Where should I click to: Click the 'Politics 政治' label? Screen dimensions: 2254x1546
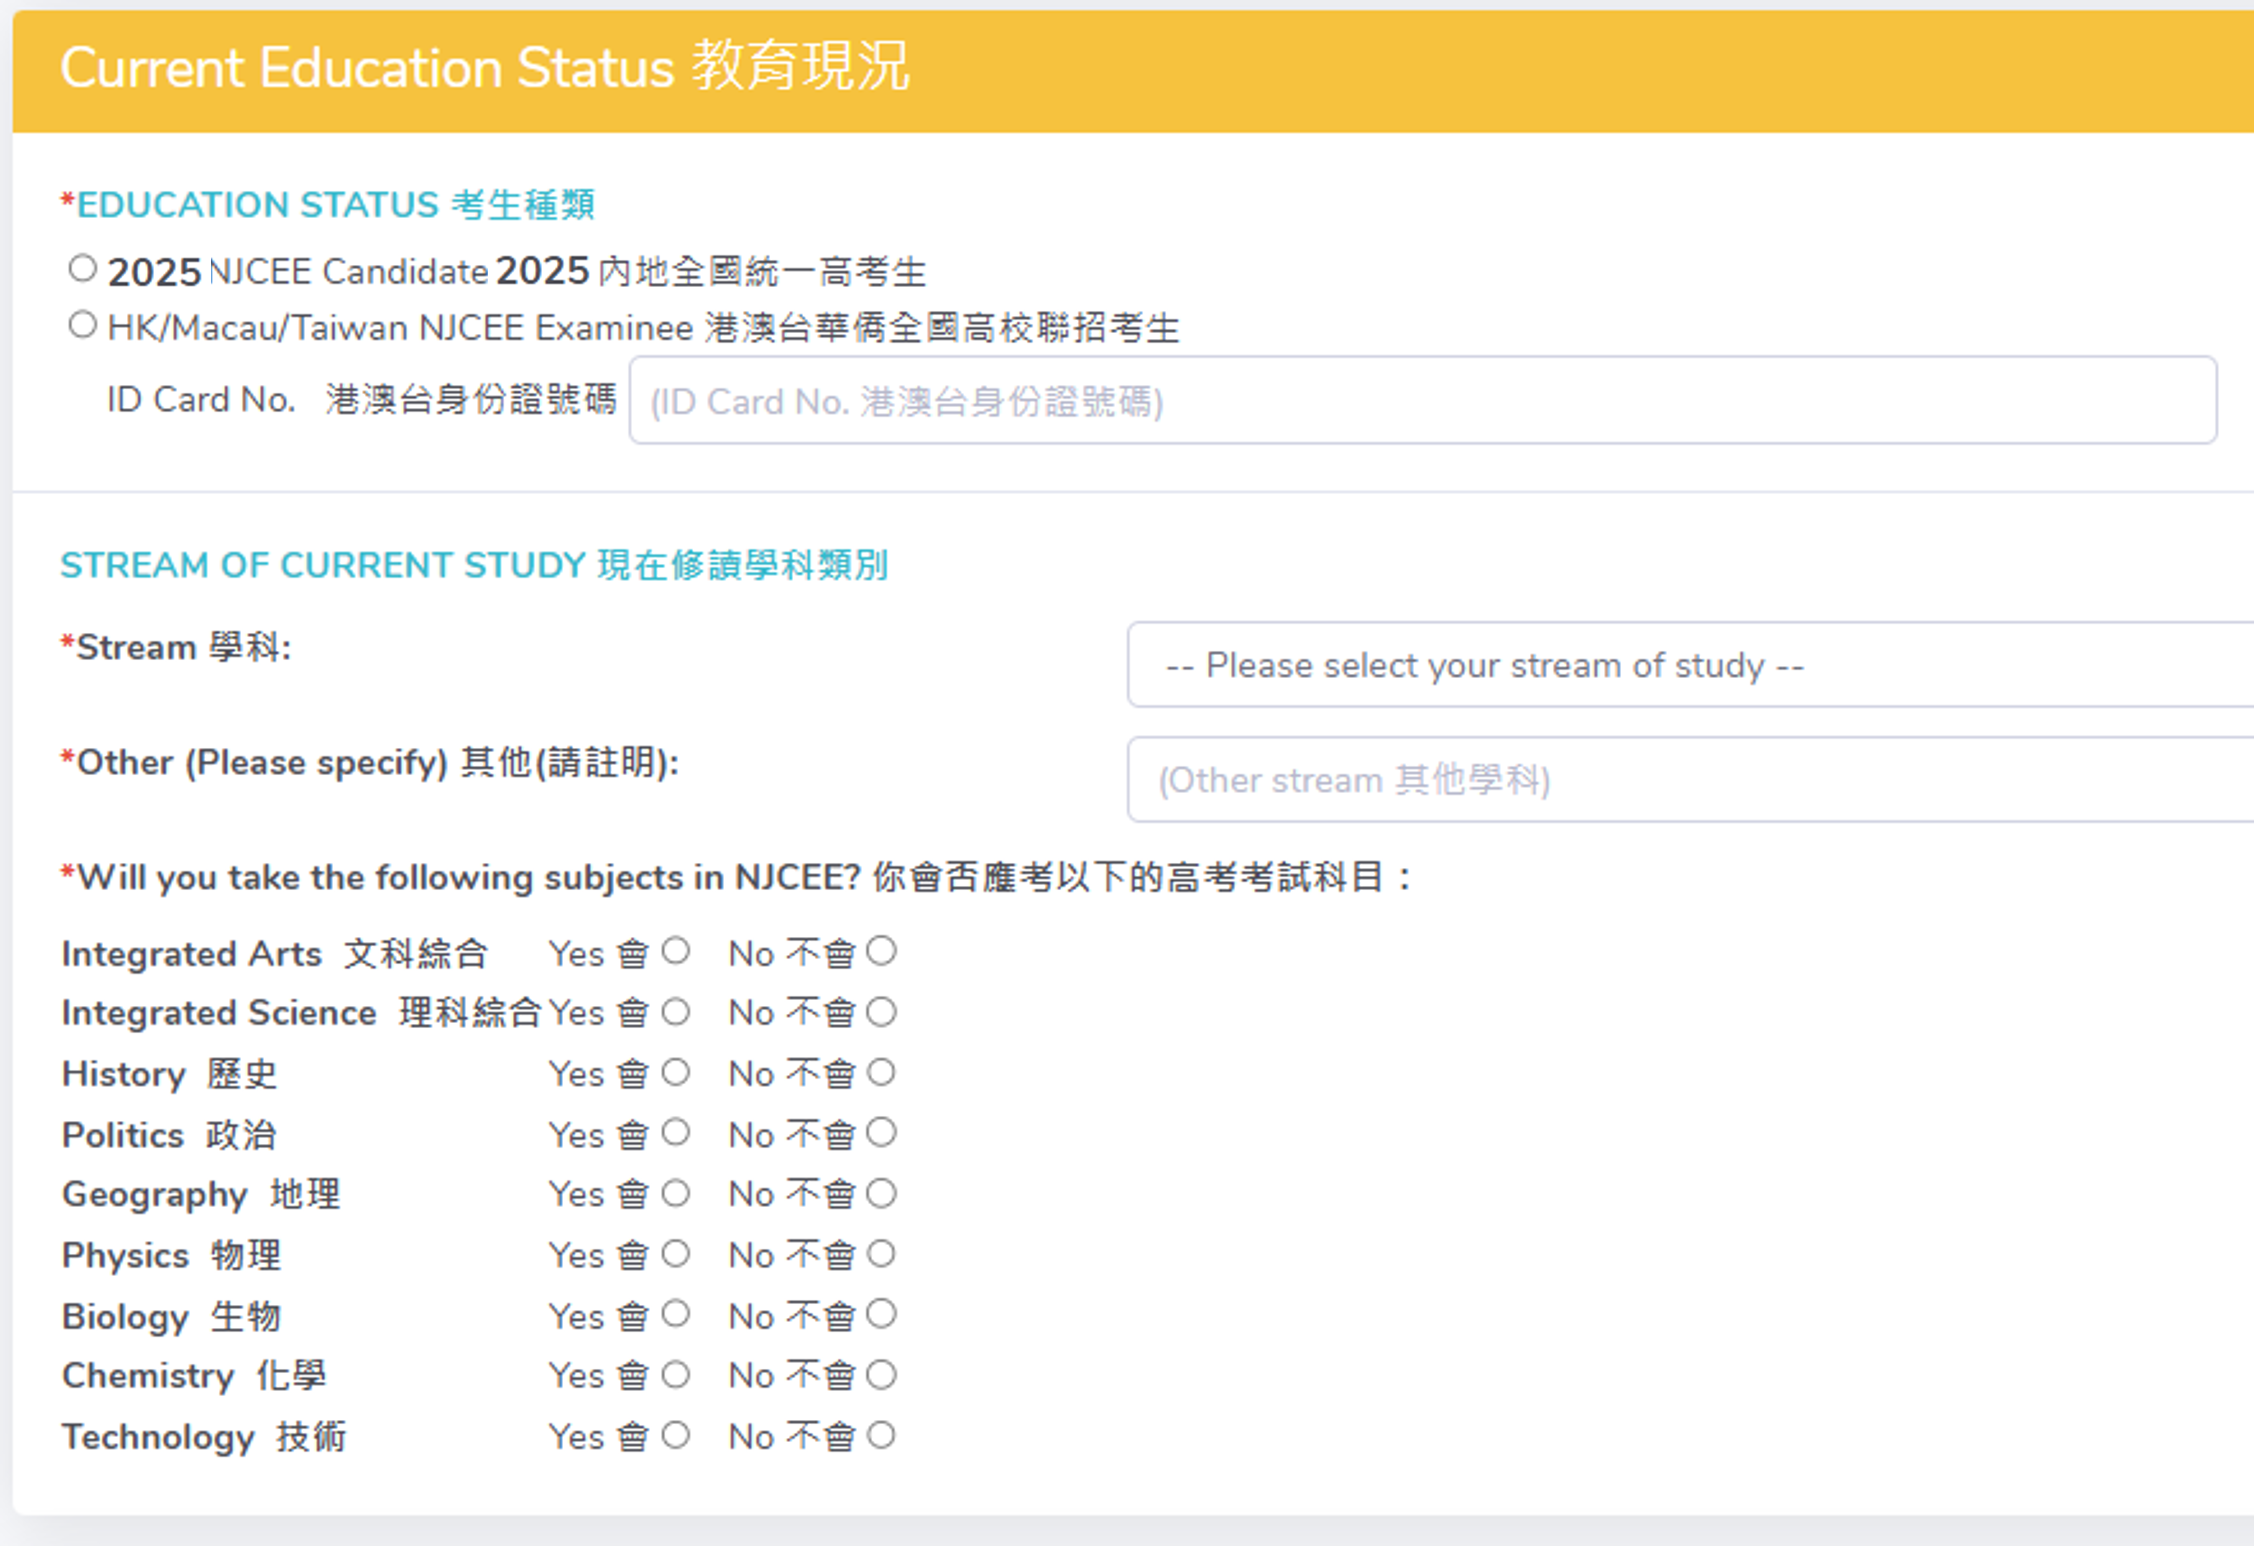click(x=169, y=1135)
